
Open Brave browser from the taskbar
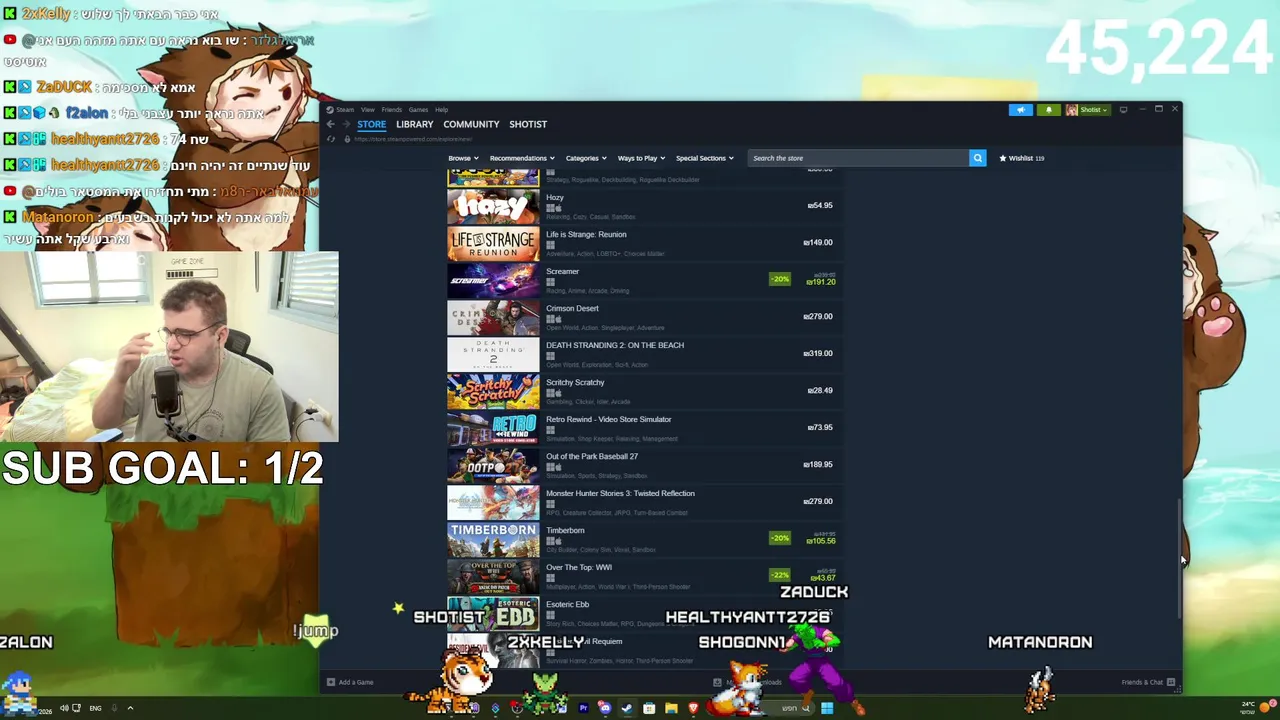pyautogui.click(x=693, y=708)
